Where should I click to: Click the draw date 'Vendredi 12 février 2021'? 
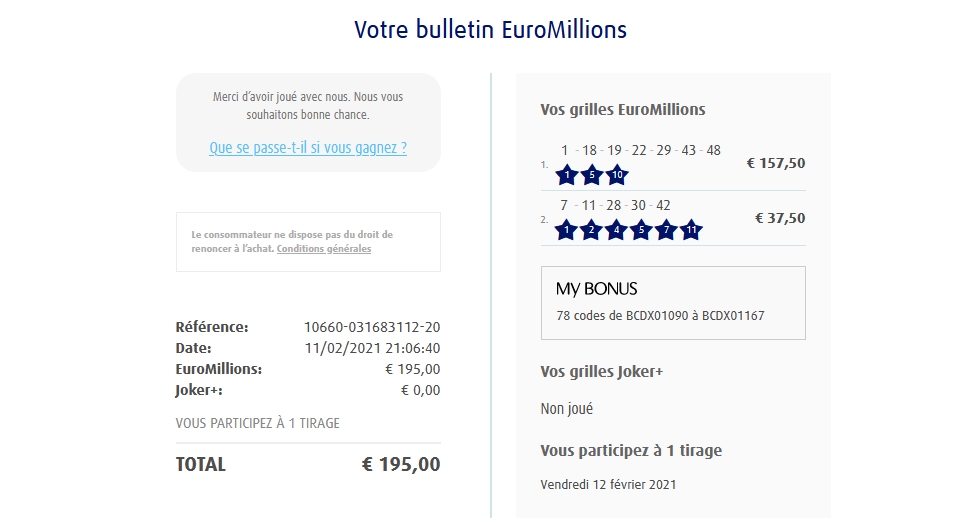(x=608, y=484)
